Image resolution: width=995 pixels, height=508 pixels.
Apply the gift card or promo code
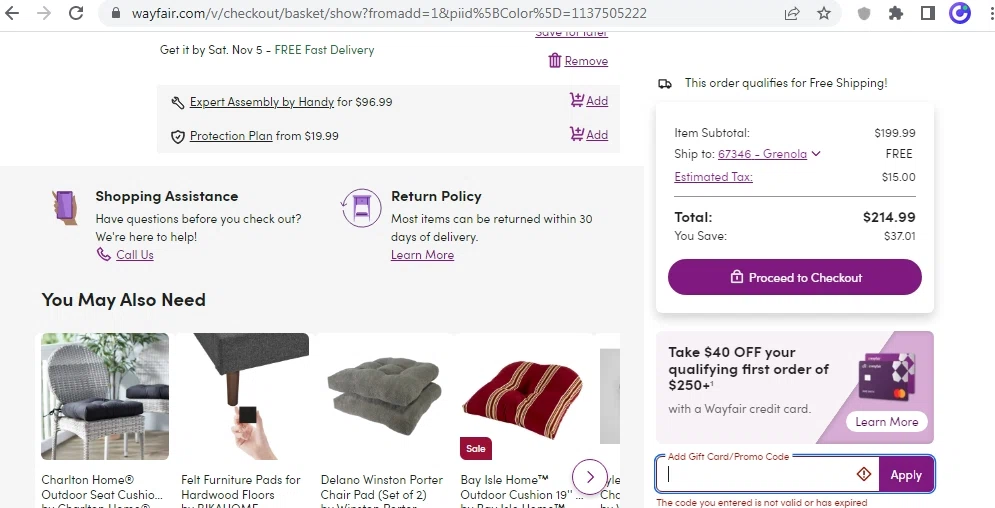tap(906, 475)
